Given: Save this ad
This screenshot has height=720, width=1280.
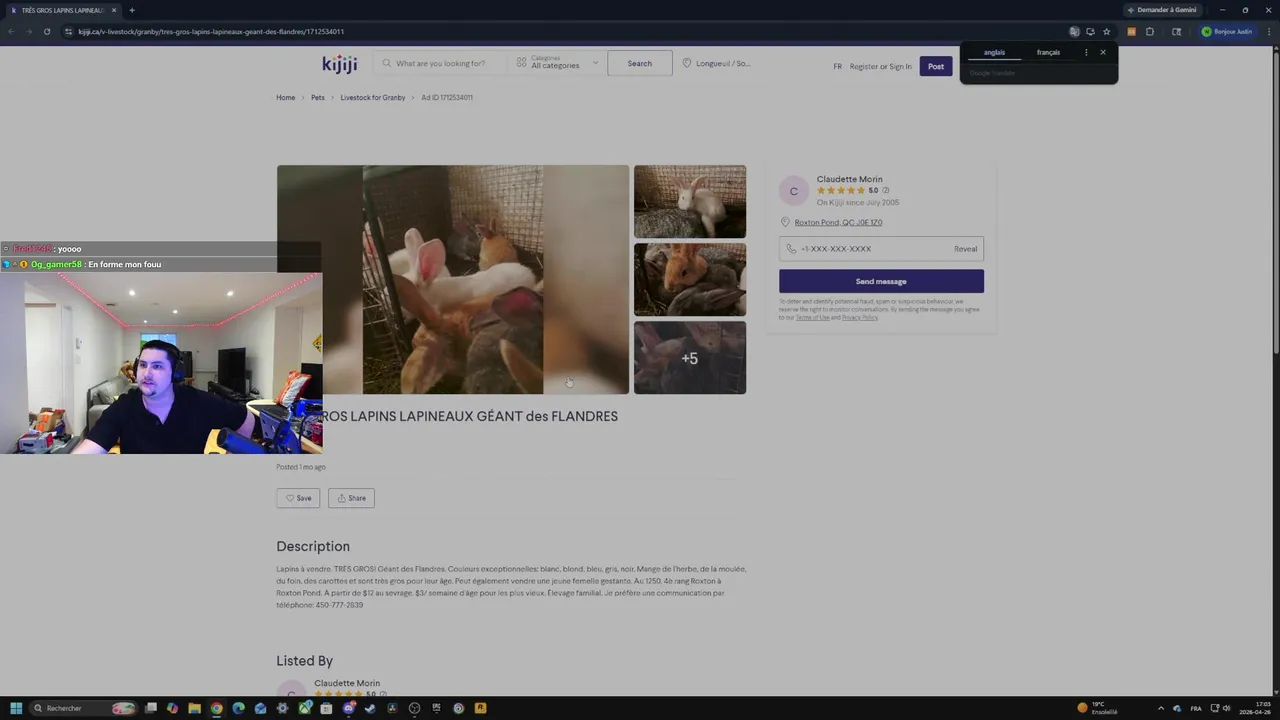Looking at the screenshot, I should click(x=298, y=498).
